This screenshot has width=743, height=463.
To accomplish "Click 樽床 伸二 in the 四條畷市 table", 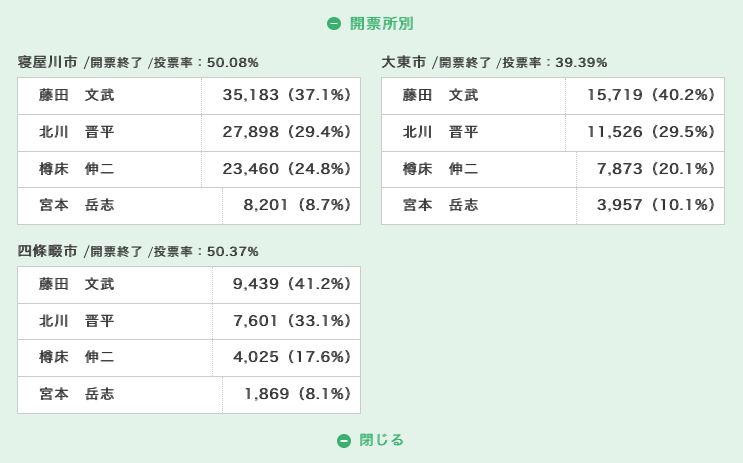I will [77, 357].
